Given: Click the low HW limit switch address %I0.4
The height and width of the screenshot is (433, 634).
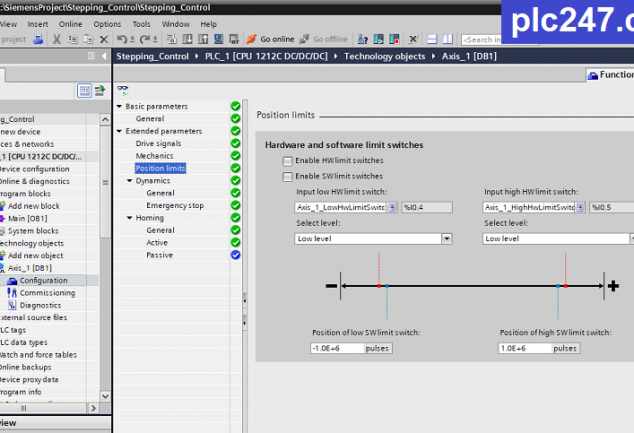Looking at the screenshot, I should pos(427,207).
